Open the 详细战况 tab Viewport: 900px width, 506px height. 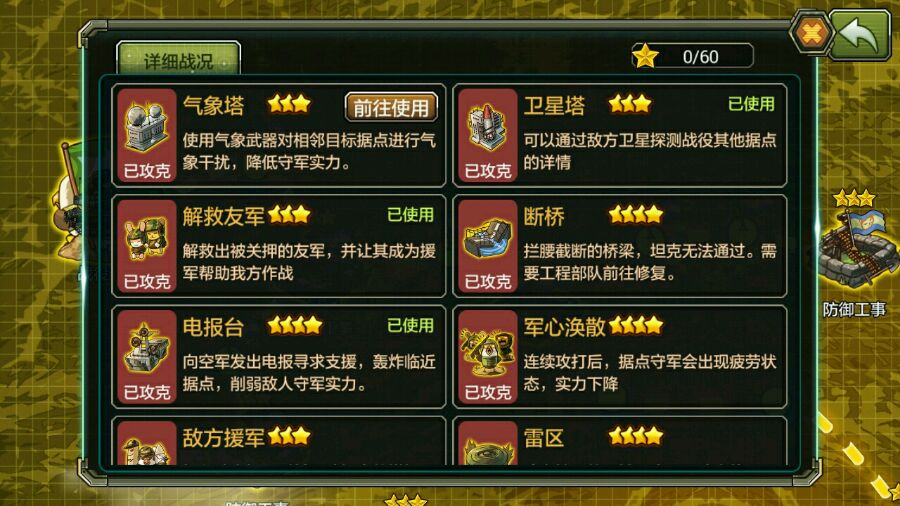coord(179,59)
